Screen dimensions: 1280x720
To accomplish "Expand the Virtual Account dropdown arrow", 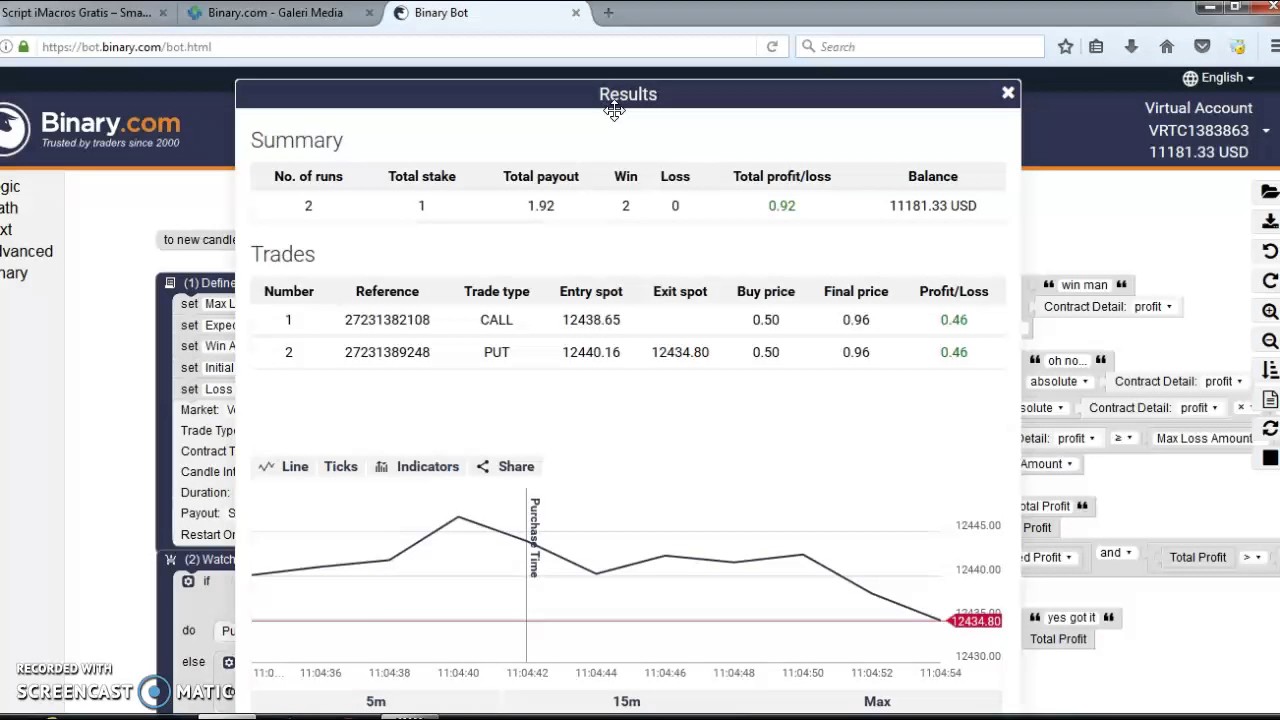I will [x=1266, y=131].
